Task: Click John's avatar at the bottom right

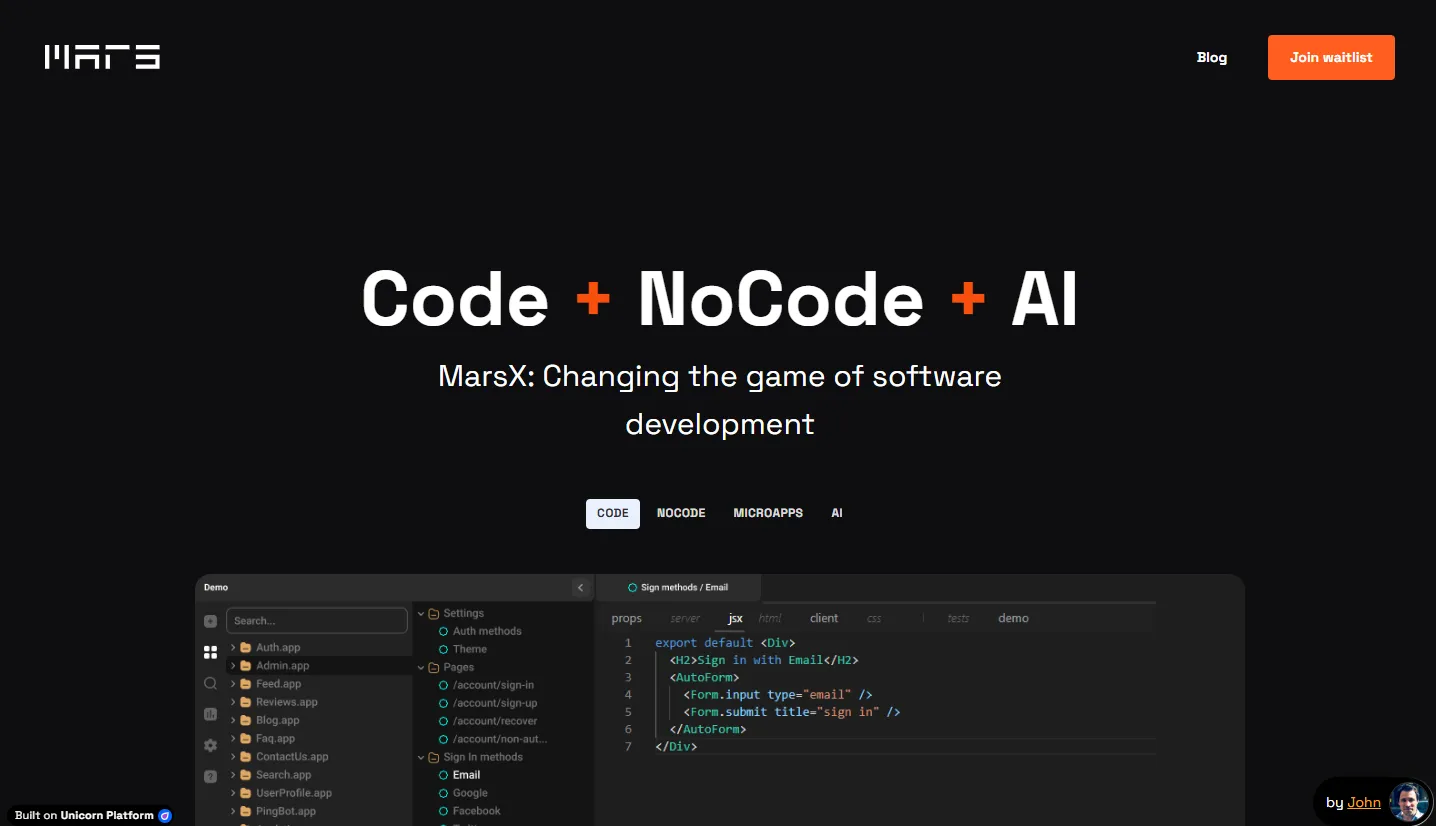Action: tap(1408, 801)
